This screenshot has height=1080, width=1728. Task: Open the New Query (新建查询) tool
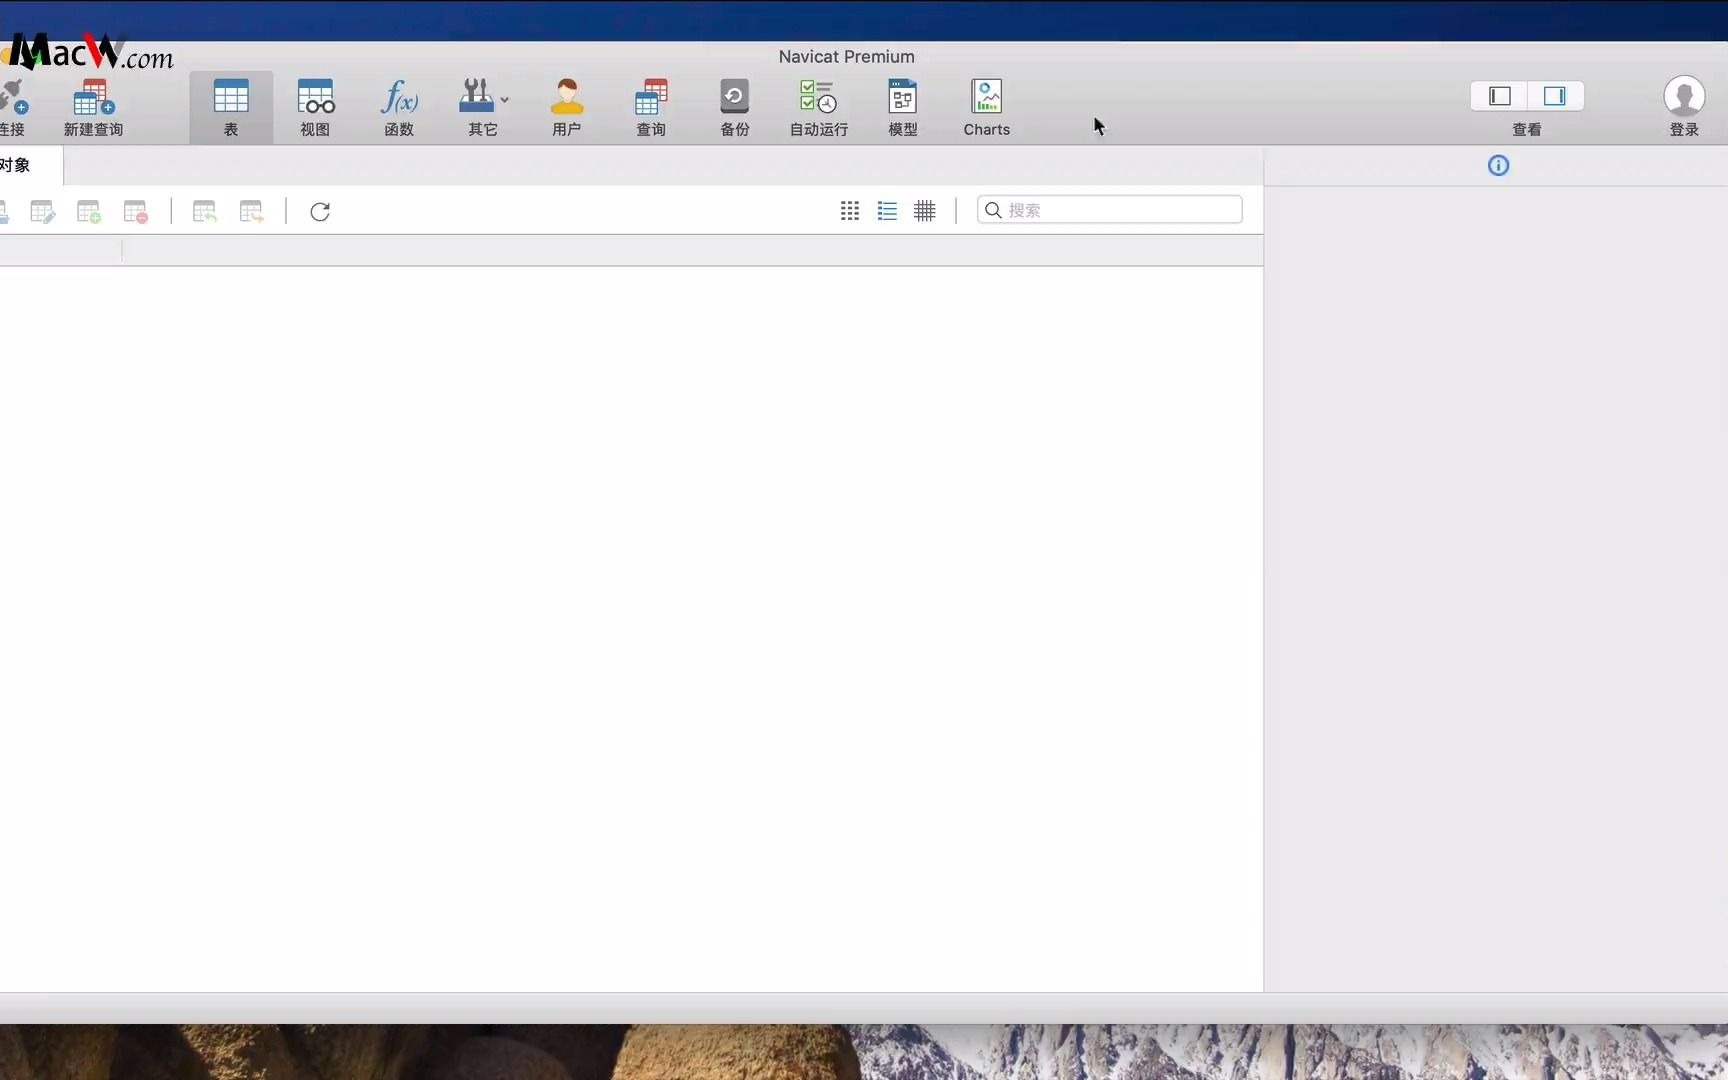tap(93, 107)
